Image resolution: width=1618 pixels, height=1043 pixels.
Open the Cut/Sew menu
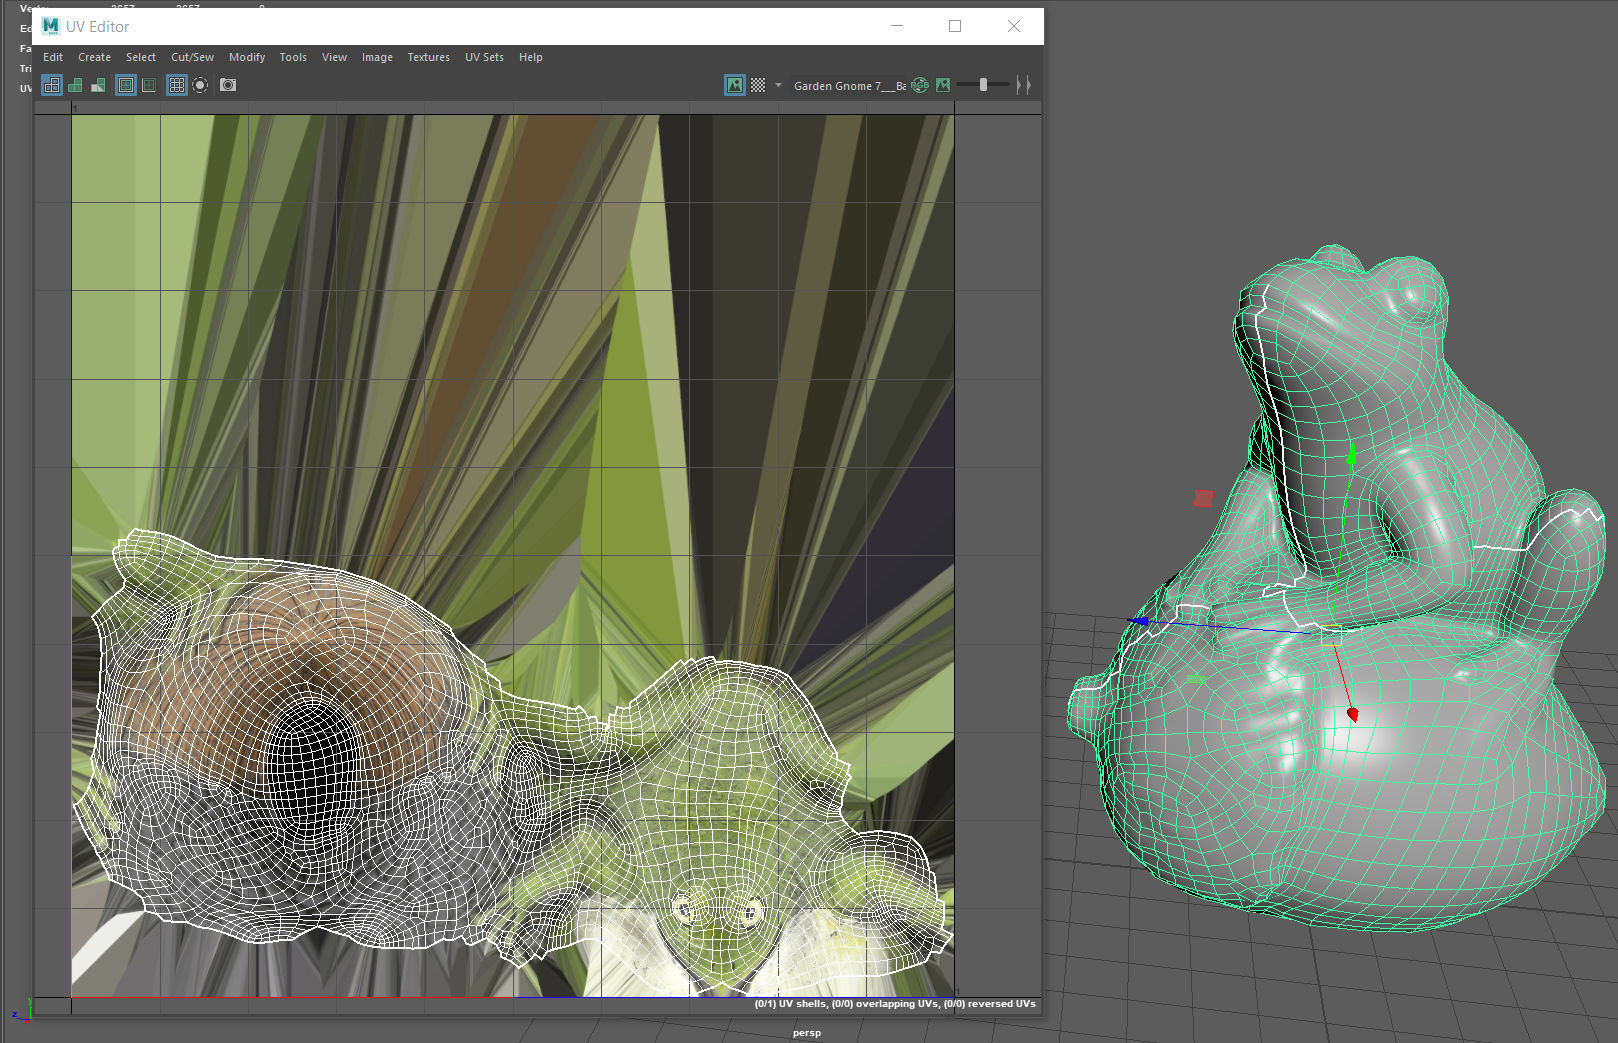tap(191, 57)
